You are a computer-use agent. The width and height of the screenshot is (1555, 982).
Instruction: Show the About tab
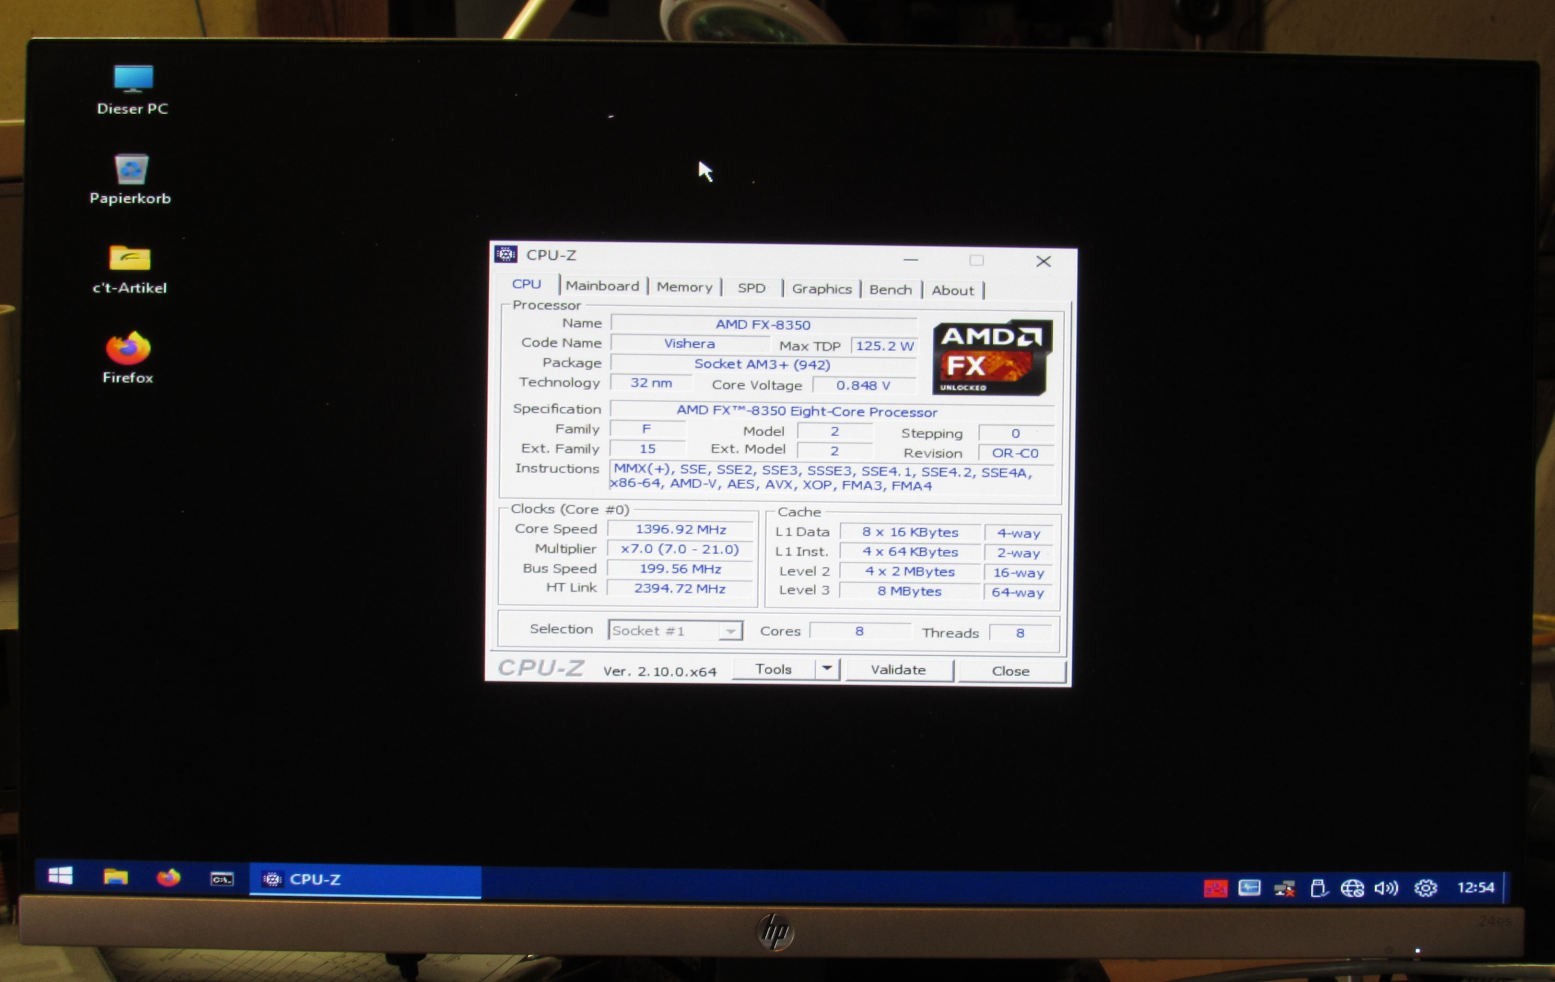pyautogui.click(x=952, y=291)
